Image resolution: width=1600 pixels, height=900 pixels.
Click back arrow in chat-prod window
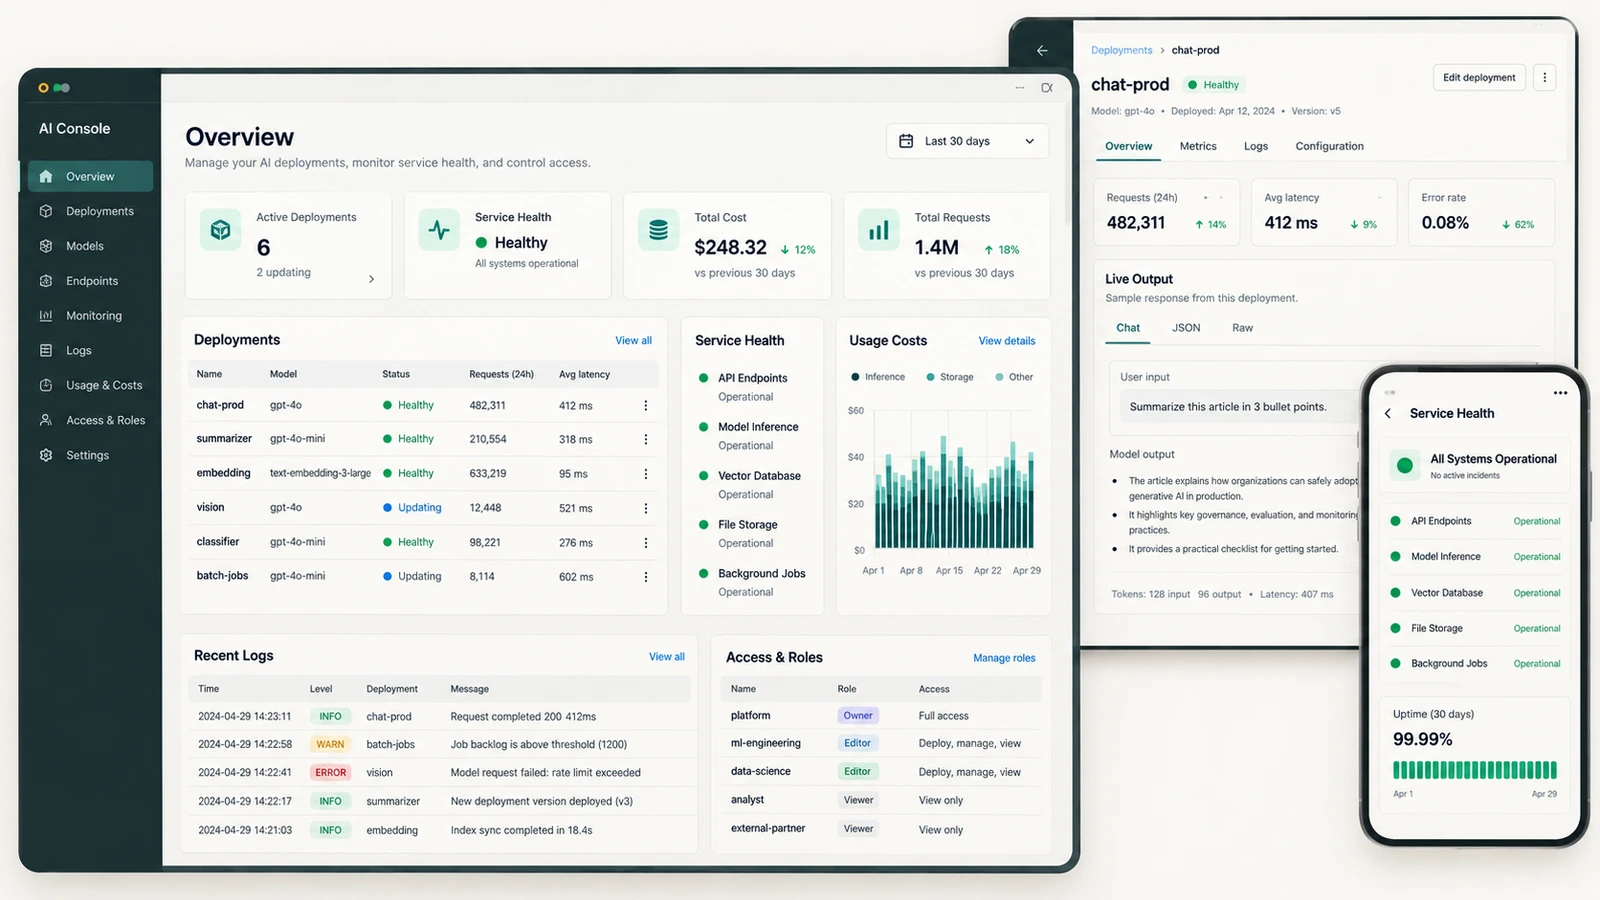[1042, 50]
